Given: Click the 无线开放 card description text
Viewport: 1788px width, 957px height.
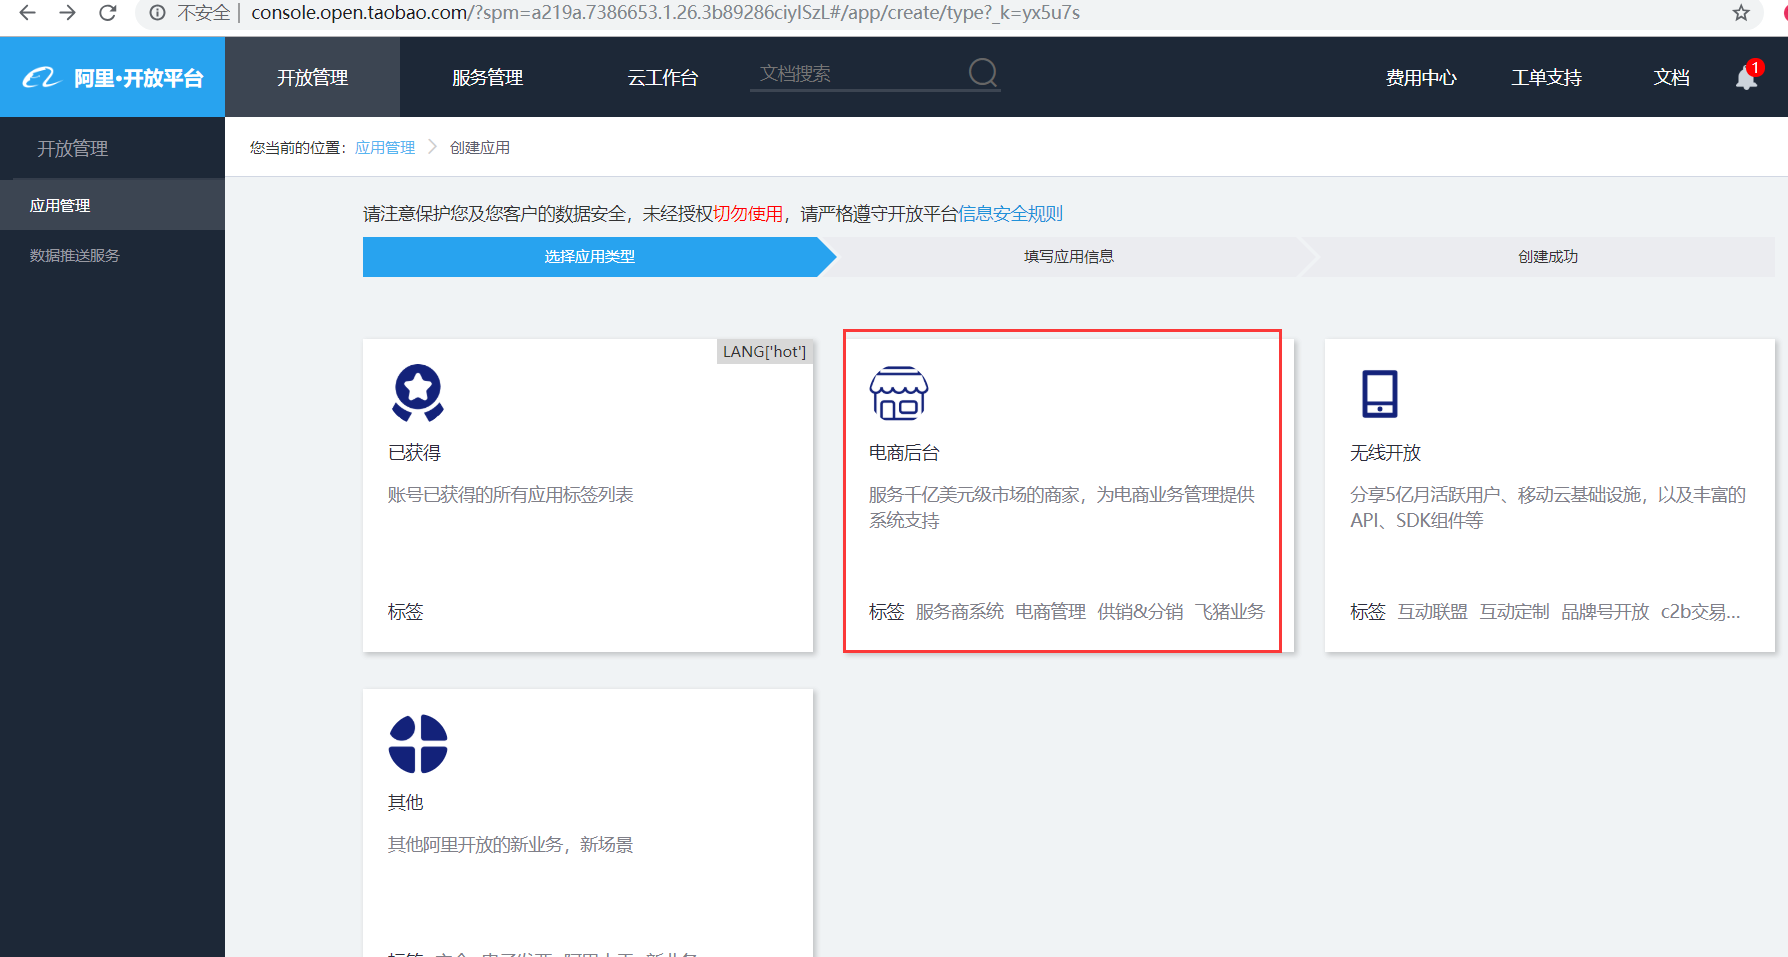Looking at the screenshot, I should (1548, 507).
